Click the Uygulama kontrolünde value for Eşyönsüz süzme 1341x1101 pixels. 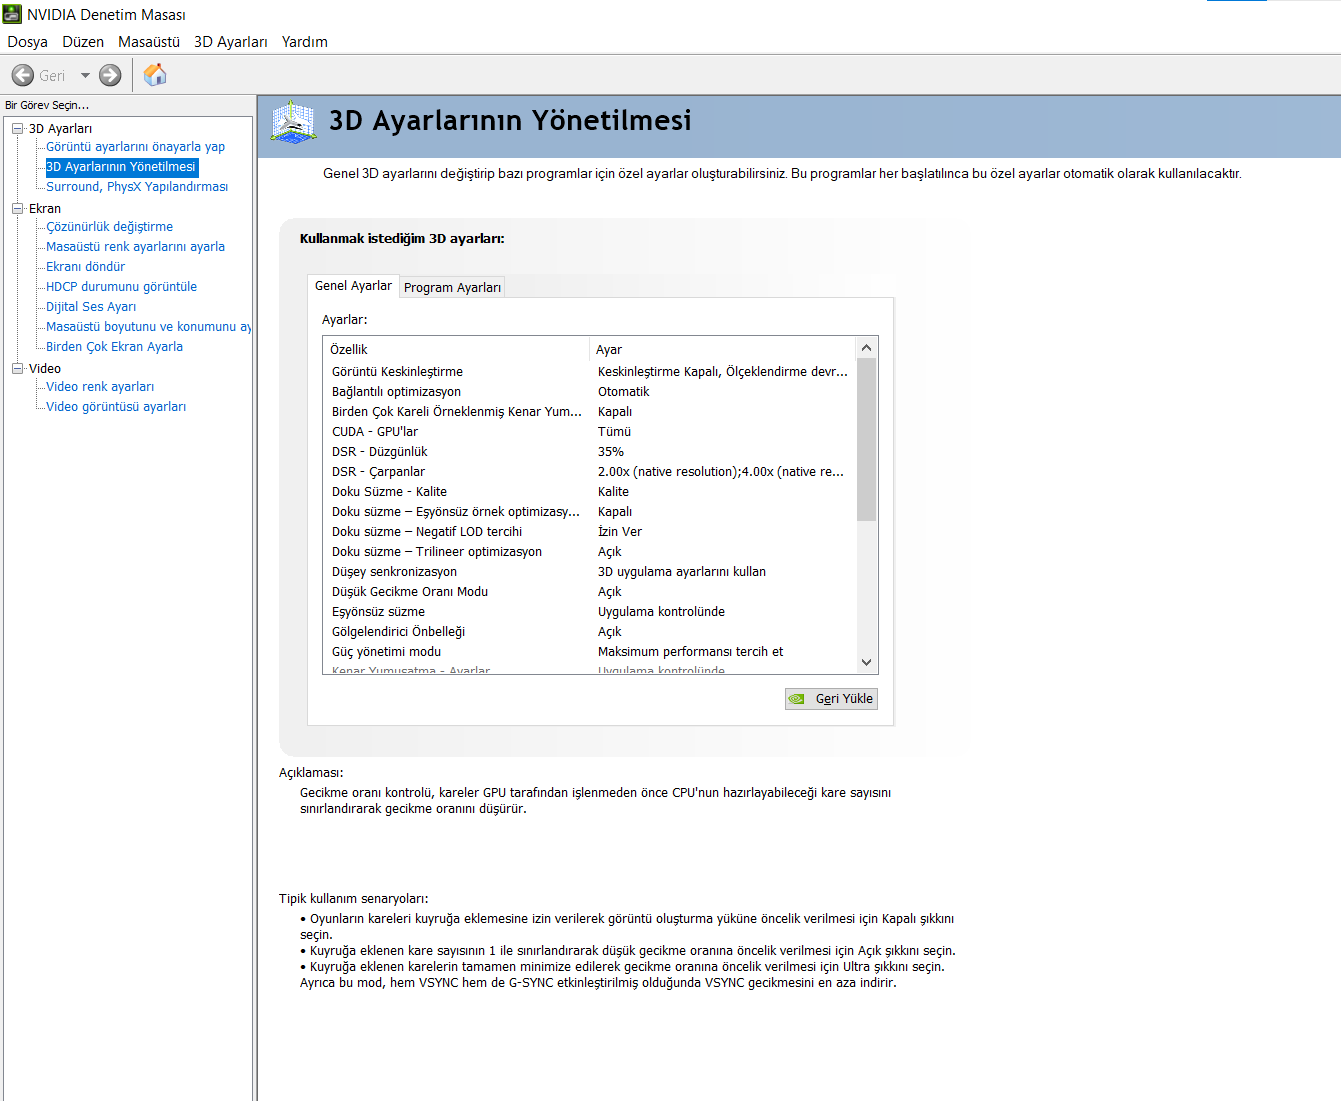click(662, 612)
